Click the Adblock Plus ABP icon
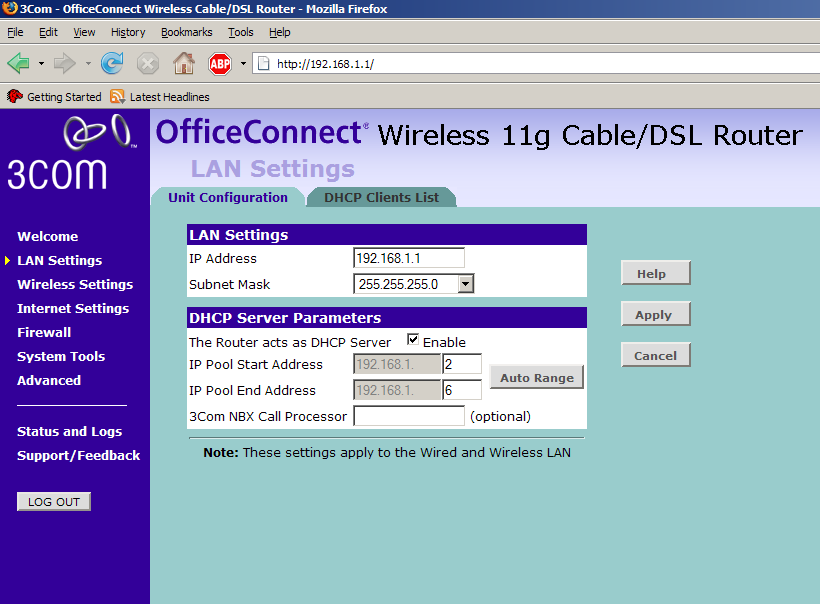Viewport: 820px width, 604px height. [220, 64]
